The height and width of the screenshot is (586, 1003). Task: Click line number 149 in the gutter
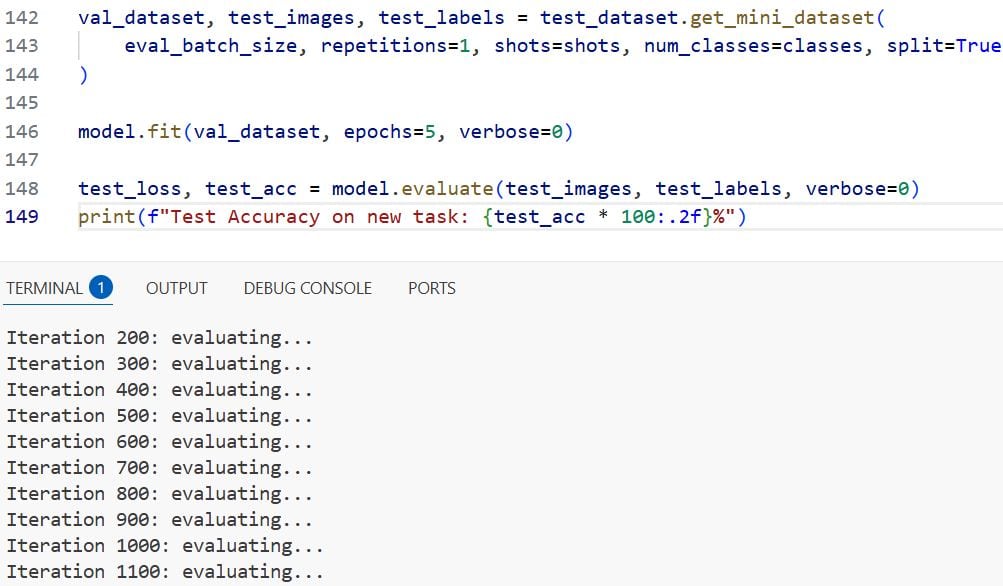(x=30, y=215)
